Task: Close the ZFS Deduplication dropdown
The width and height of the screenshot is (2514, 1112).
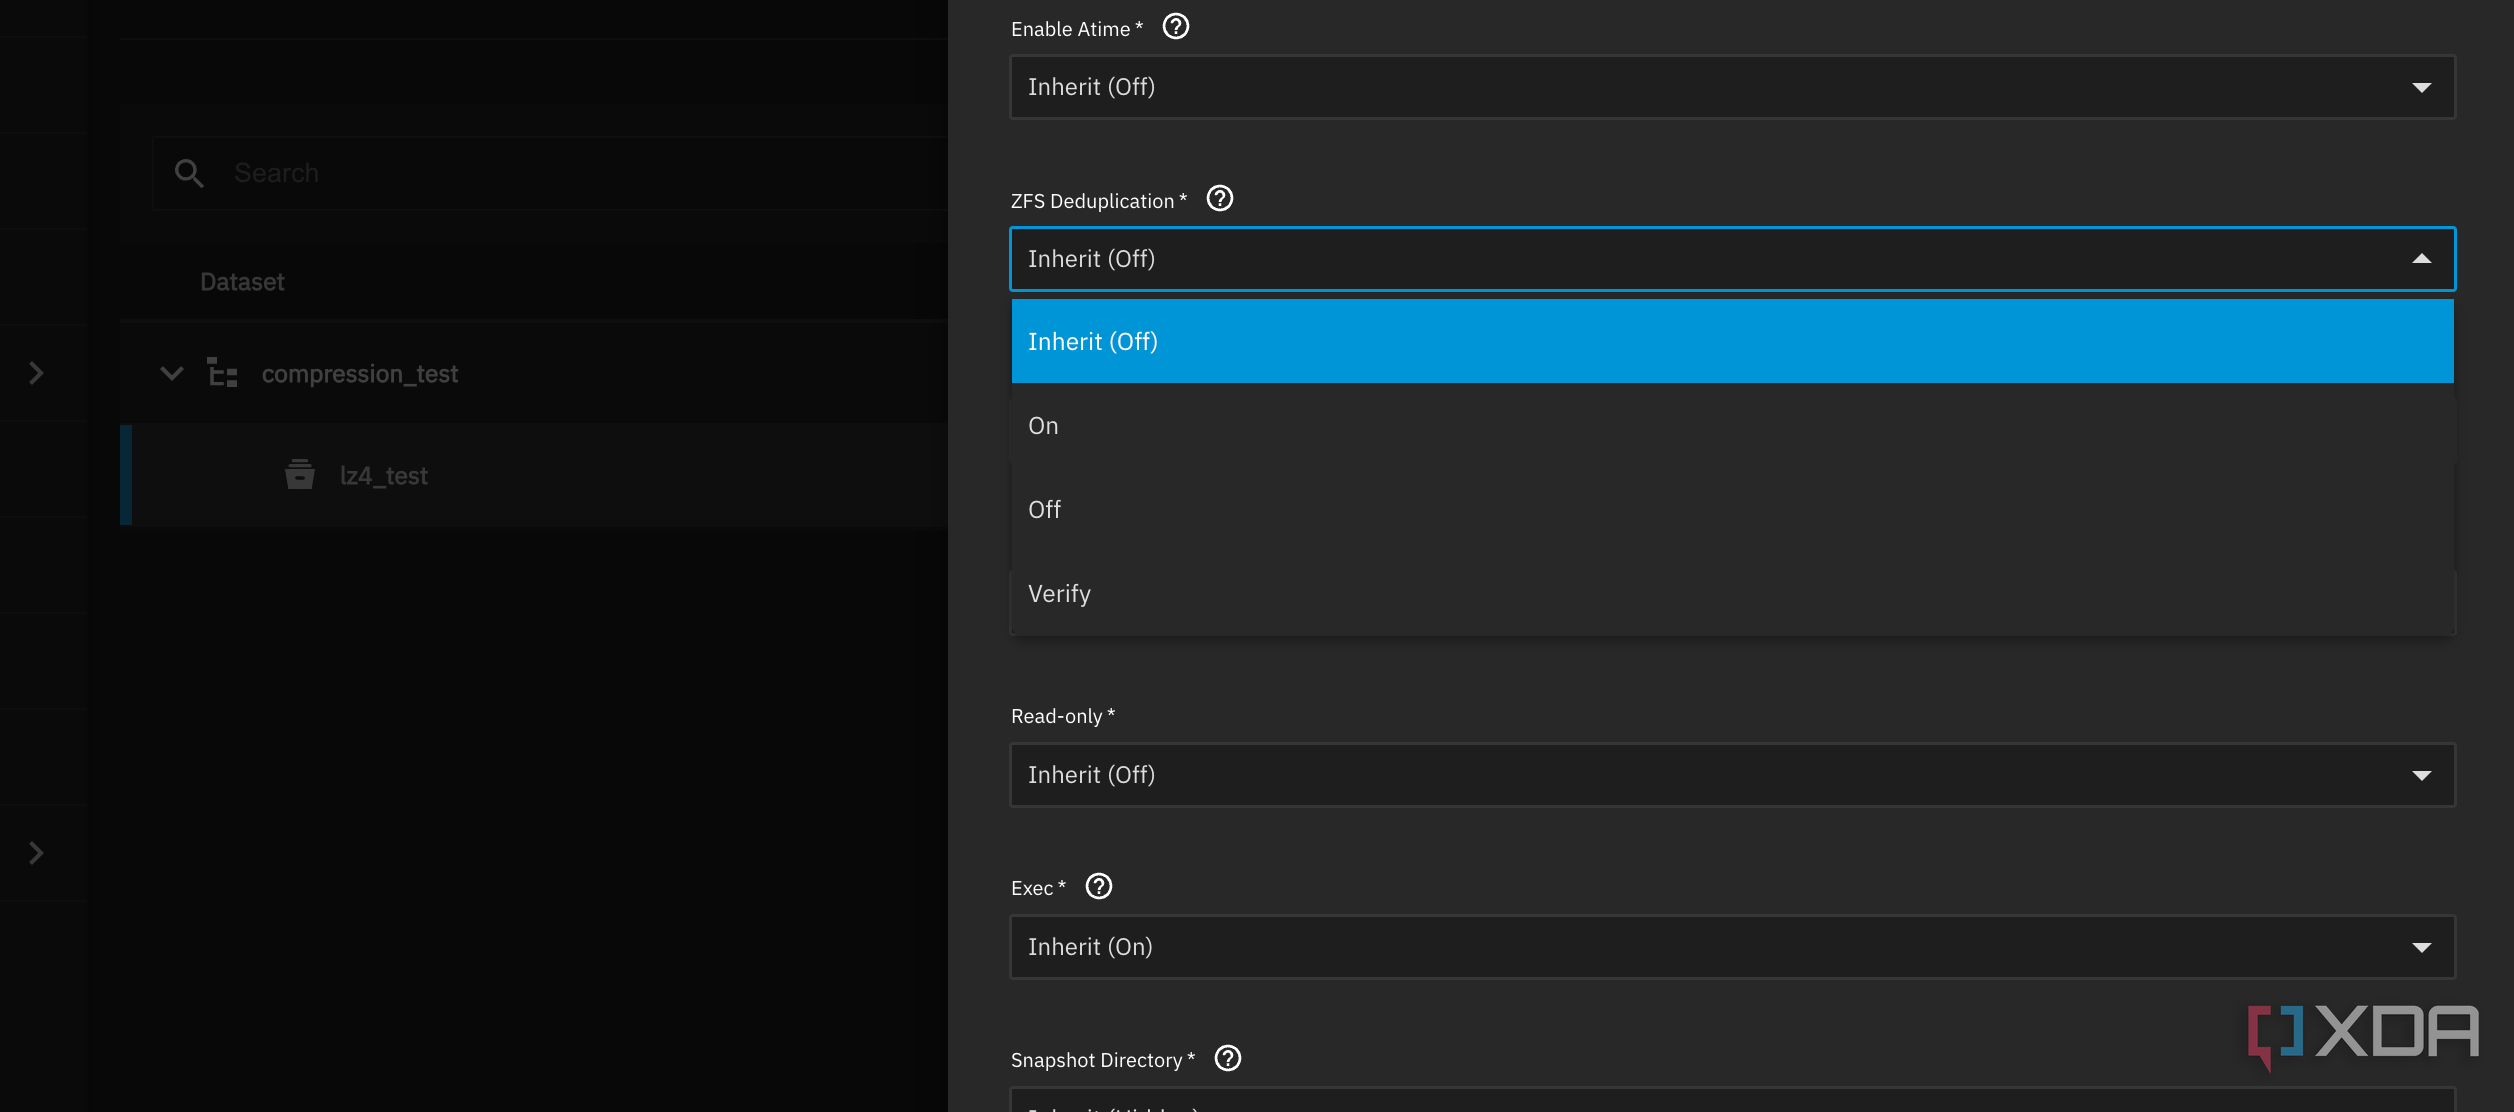Action: 1732,259
